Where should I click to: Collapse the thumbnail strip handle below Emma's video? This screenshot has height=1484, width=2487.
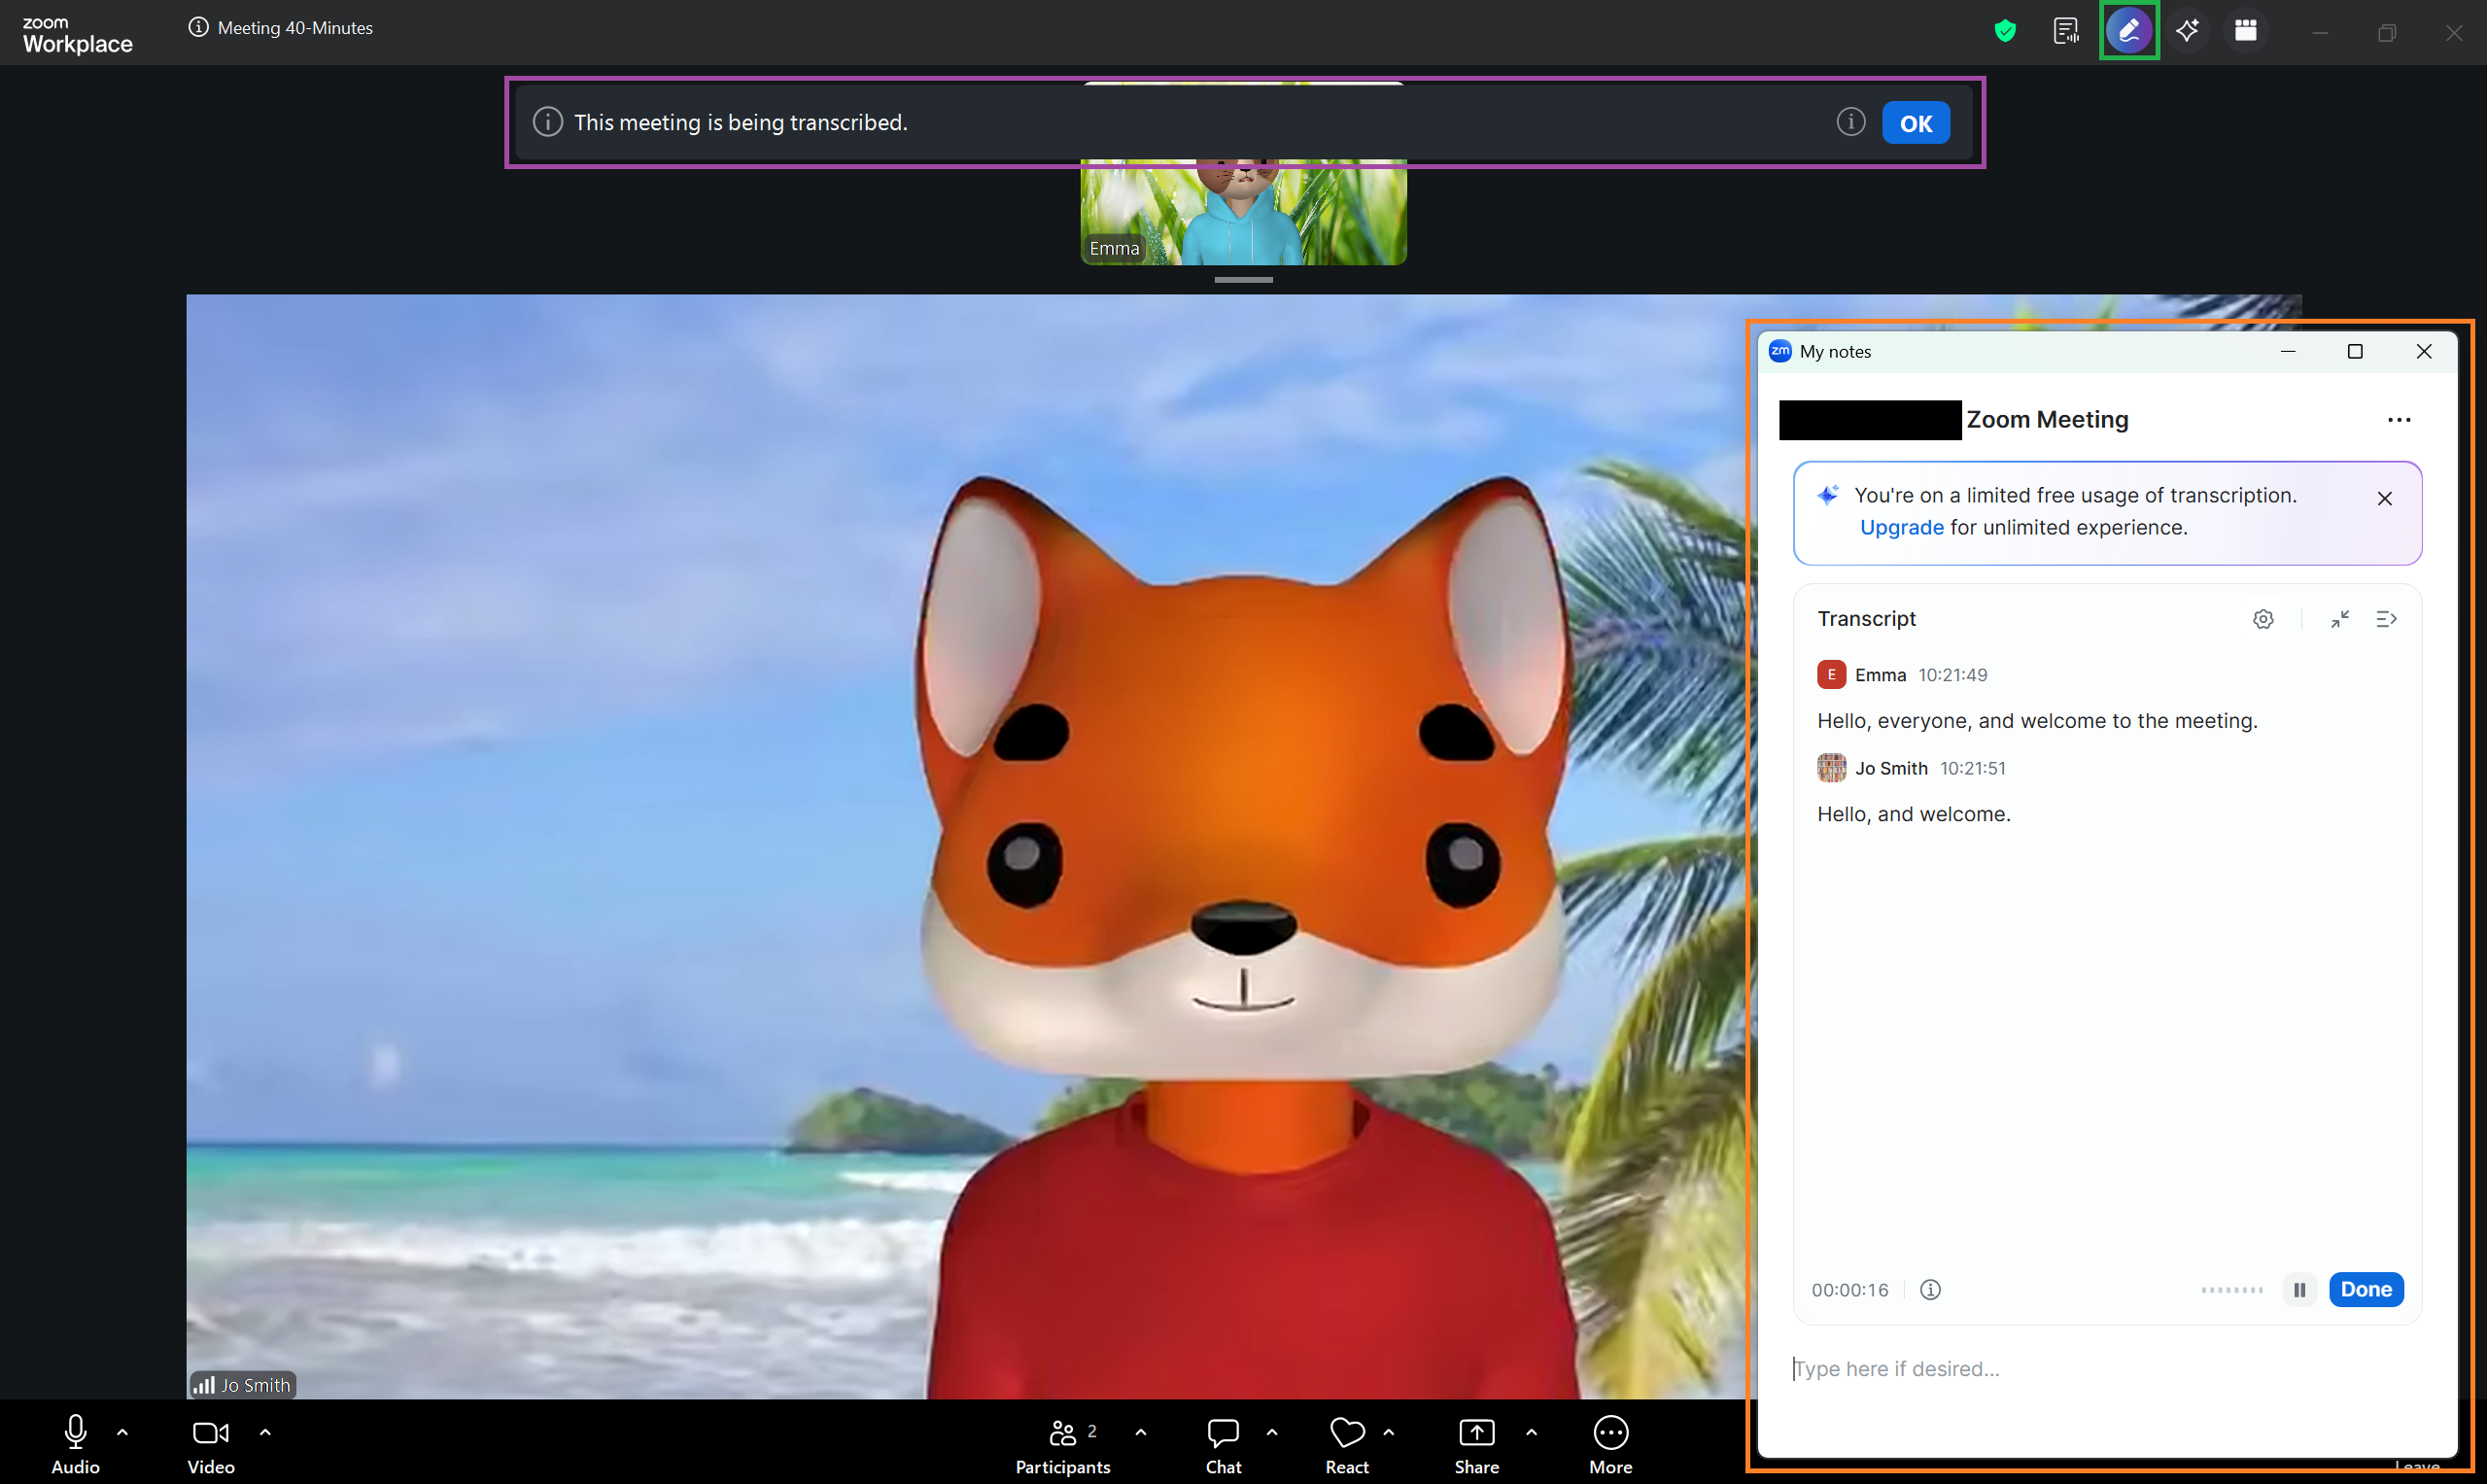1243,280
